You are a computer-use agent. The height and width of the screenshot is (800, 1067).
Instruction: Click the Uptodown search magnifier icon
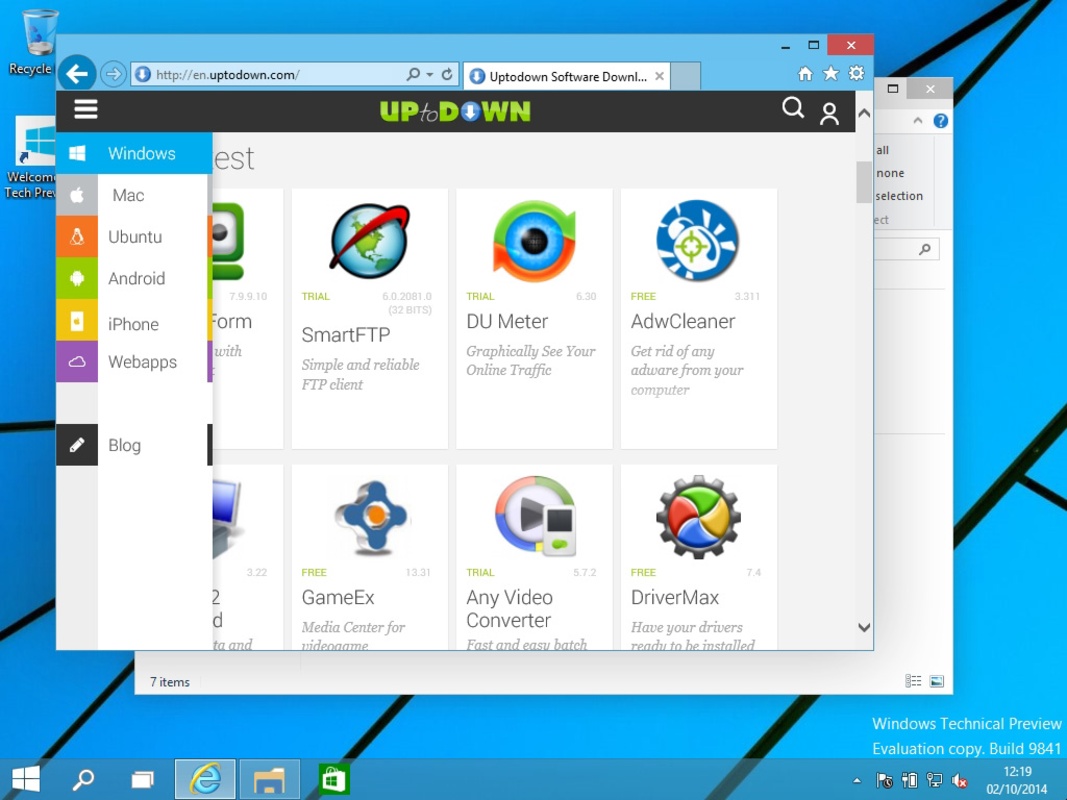click(x=792, y=110)
